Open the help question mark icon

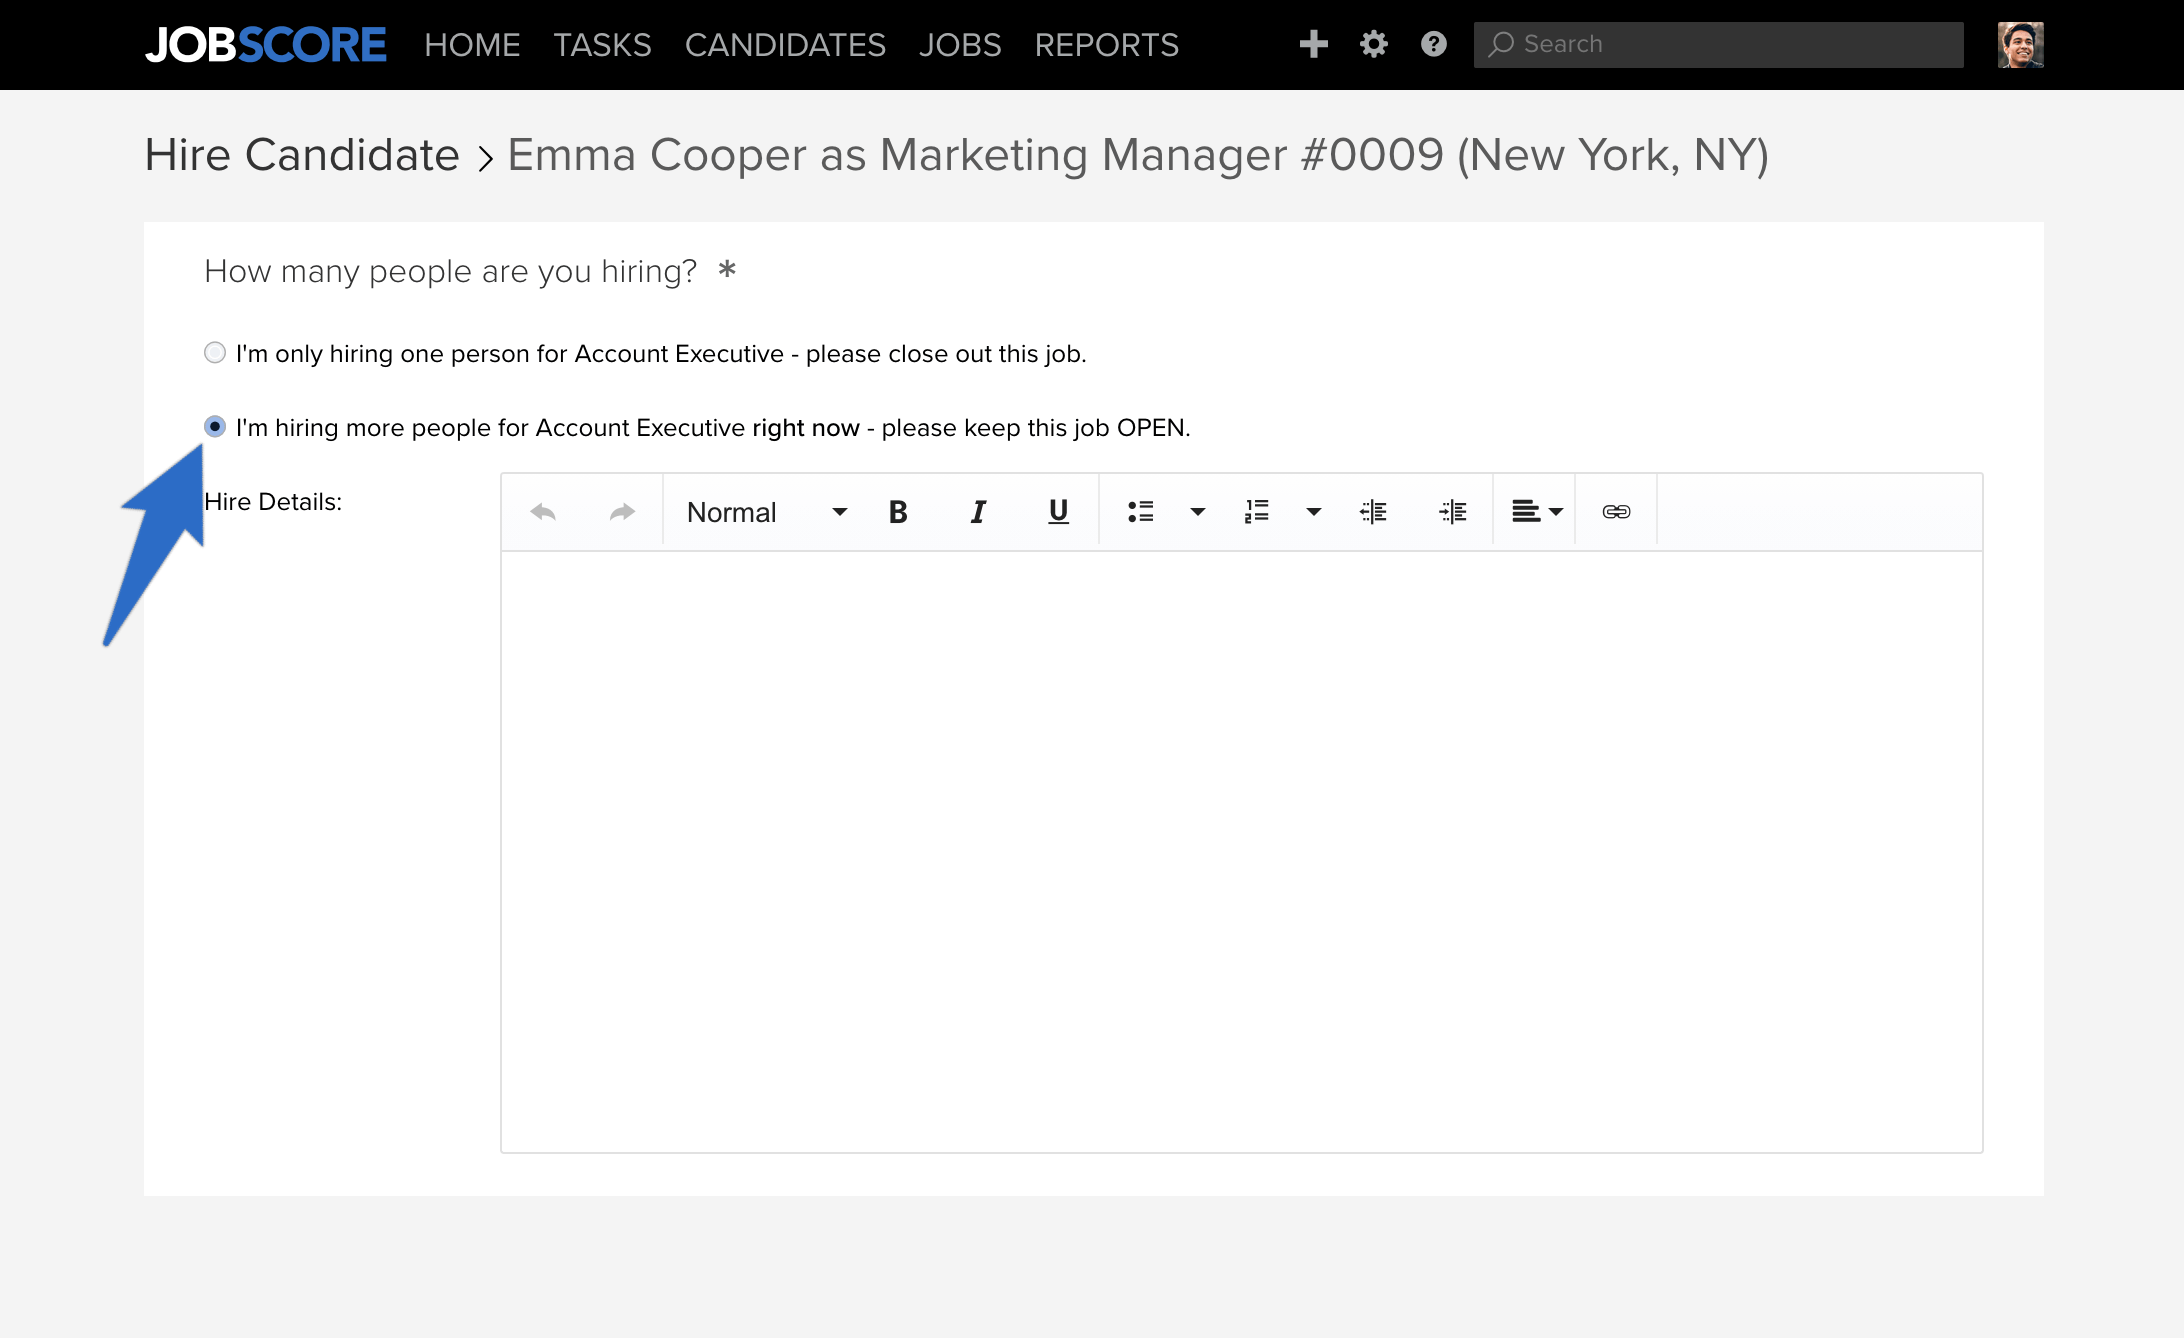(1434, 44)
